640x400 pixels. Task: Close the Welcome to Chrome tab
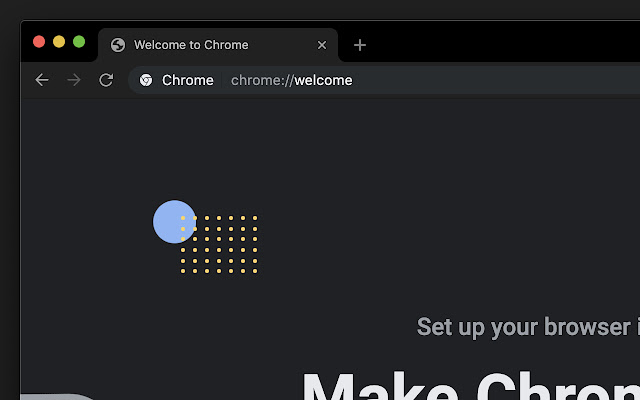(x=322, y=45)
